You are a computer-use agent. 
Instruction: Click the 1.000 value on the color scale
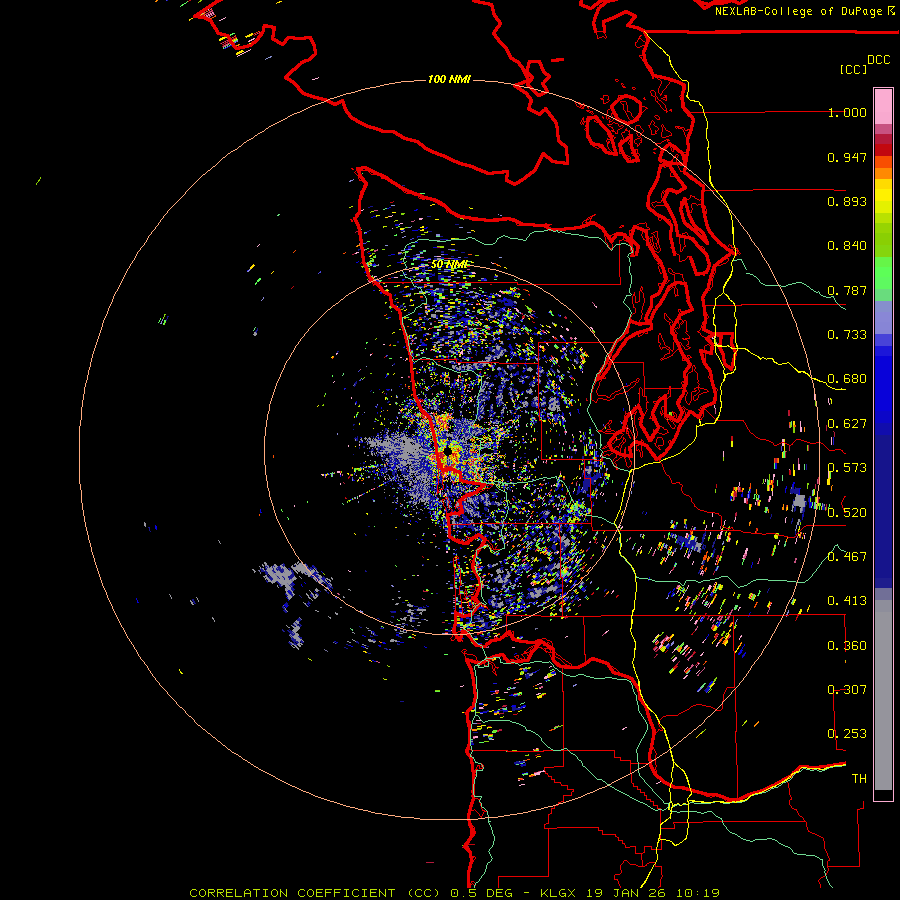tap(847, 112)
